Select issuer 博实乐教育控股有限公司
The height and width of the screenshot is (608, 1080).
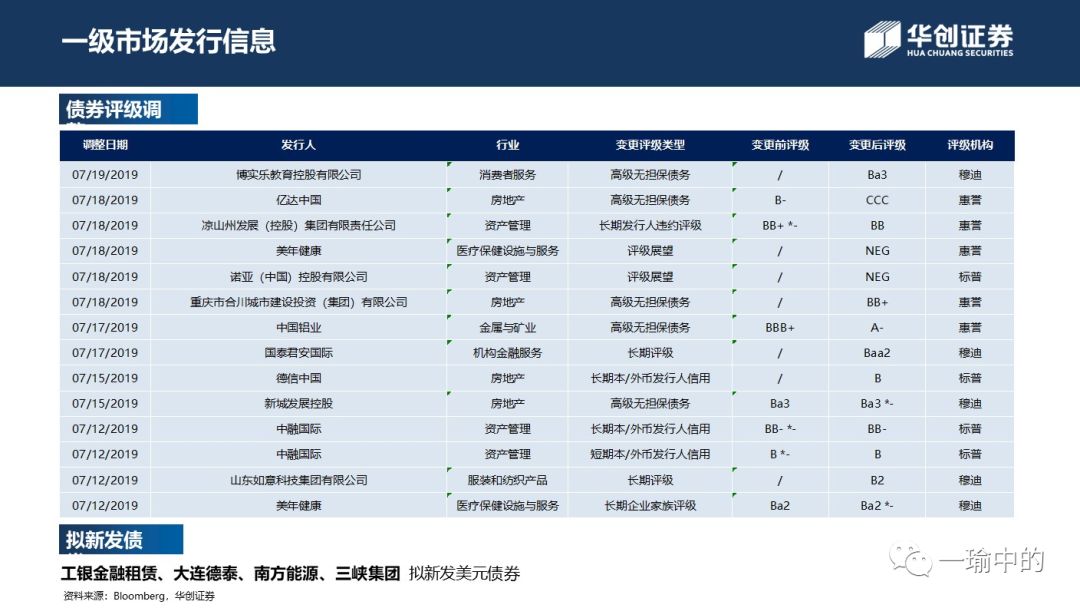298,175
